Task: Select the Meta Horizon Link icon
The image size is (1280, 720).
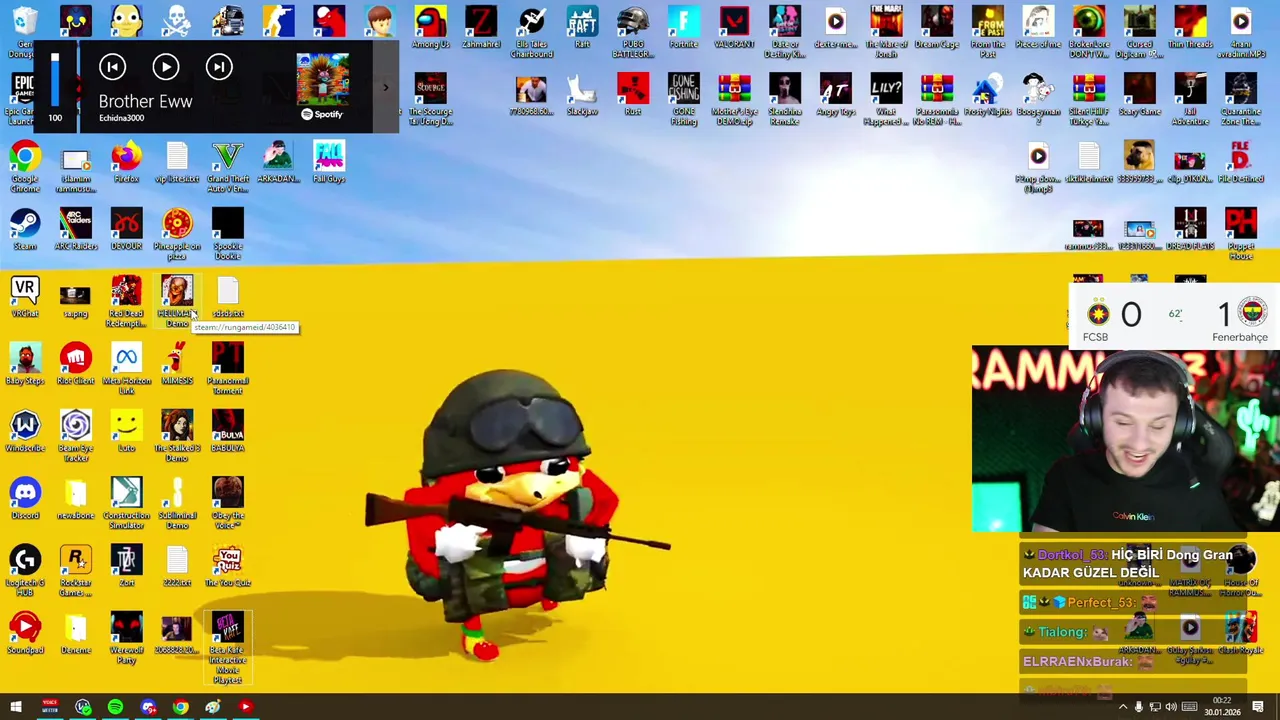Action: coord(126,368)
